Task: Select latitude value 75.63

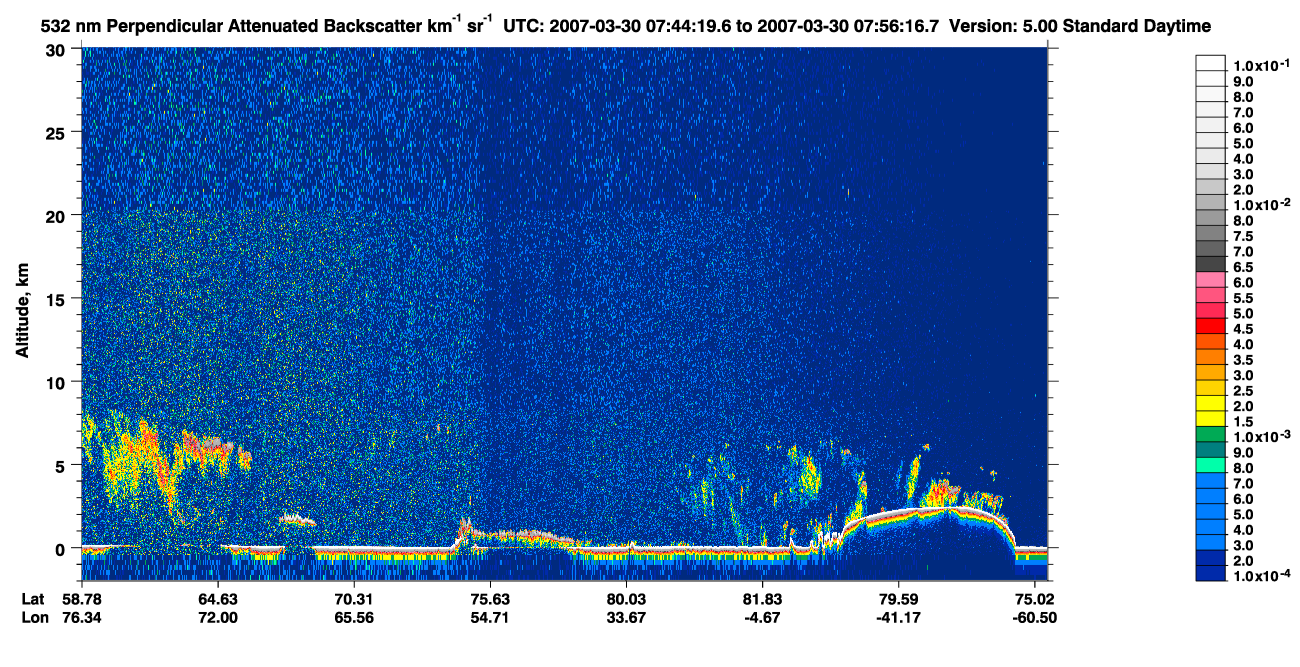Action: [x=489, y=599]
